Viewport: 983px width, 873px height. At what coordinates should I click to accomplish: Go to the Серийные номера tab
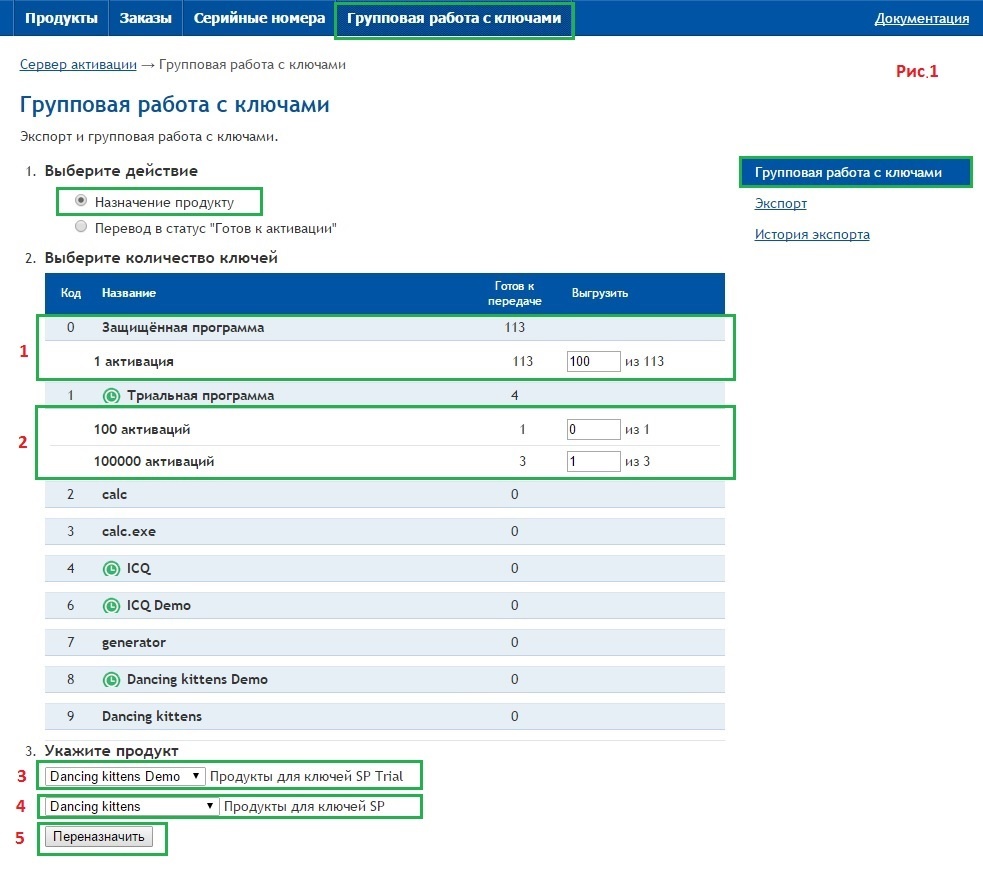[259, 18]
